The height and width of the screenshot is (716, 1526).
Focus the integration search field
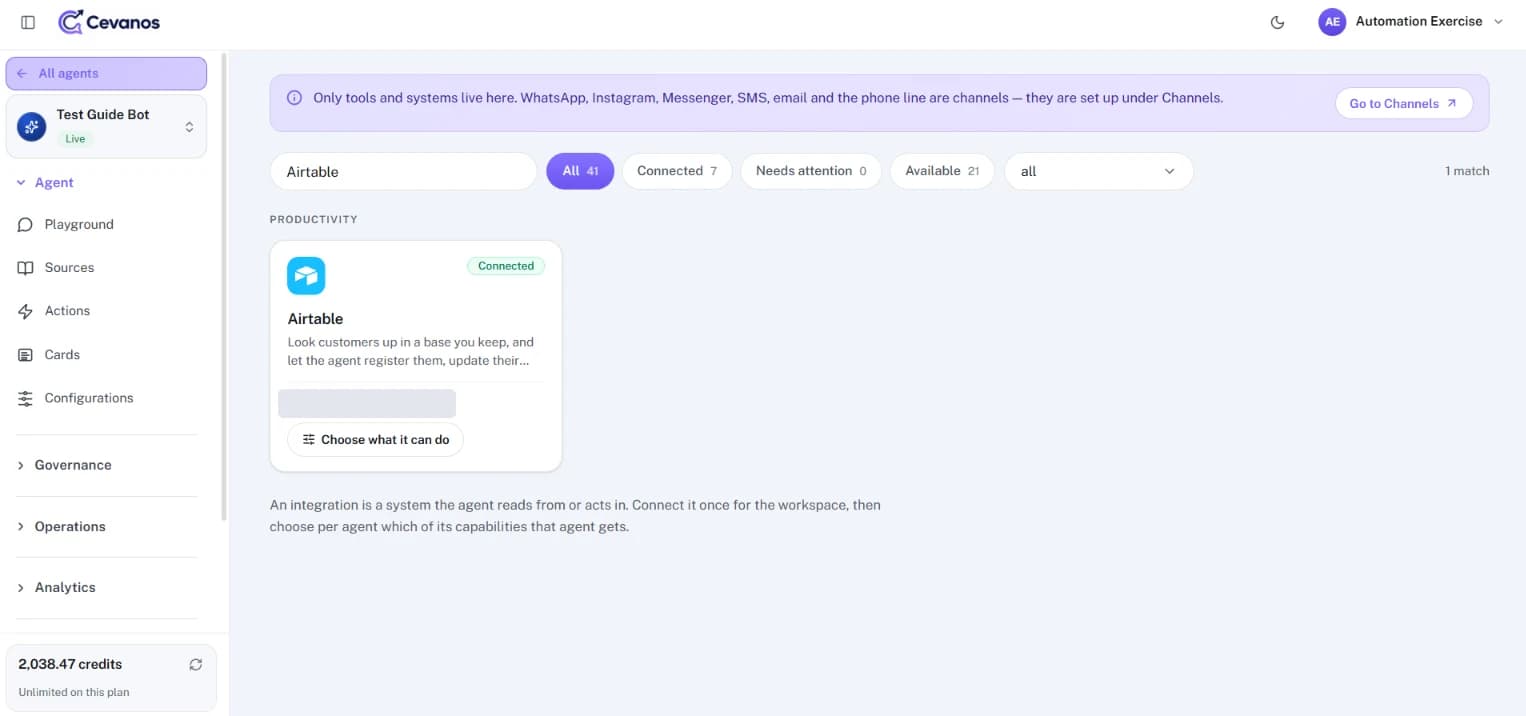[x=404, y=171]
